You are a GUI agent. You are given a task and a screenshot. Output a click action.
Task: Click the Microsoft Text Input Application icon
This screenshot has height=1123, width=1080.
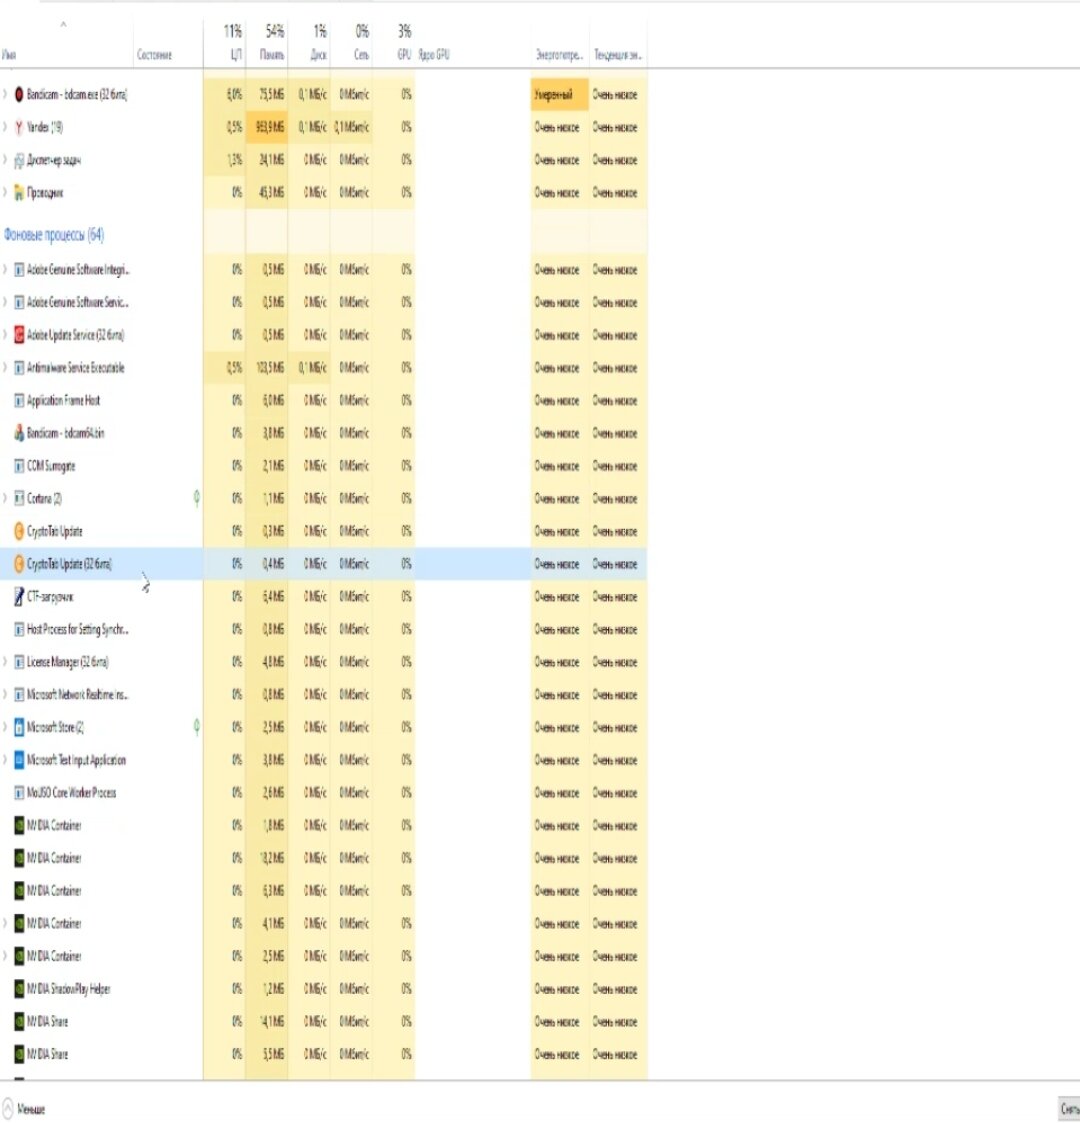19,760
